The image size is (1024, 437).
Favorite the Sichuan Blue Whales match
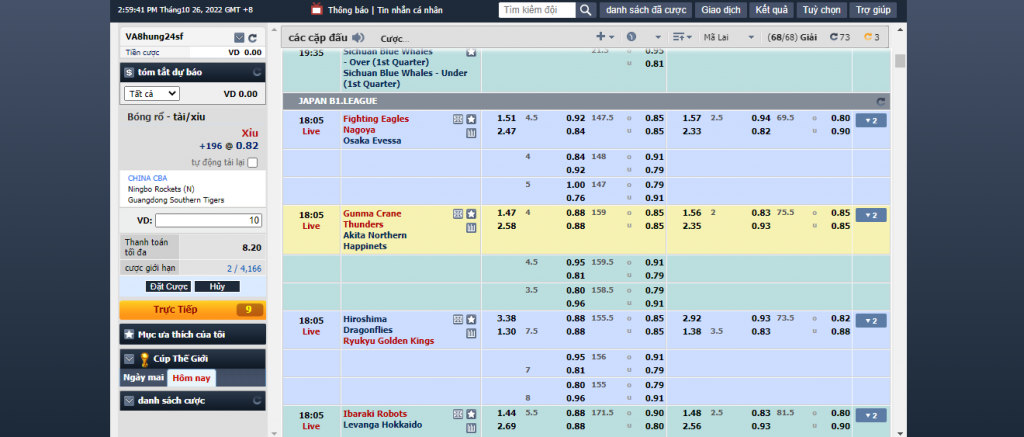click(471, 52)
